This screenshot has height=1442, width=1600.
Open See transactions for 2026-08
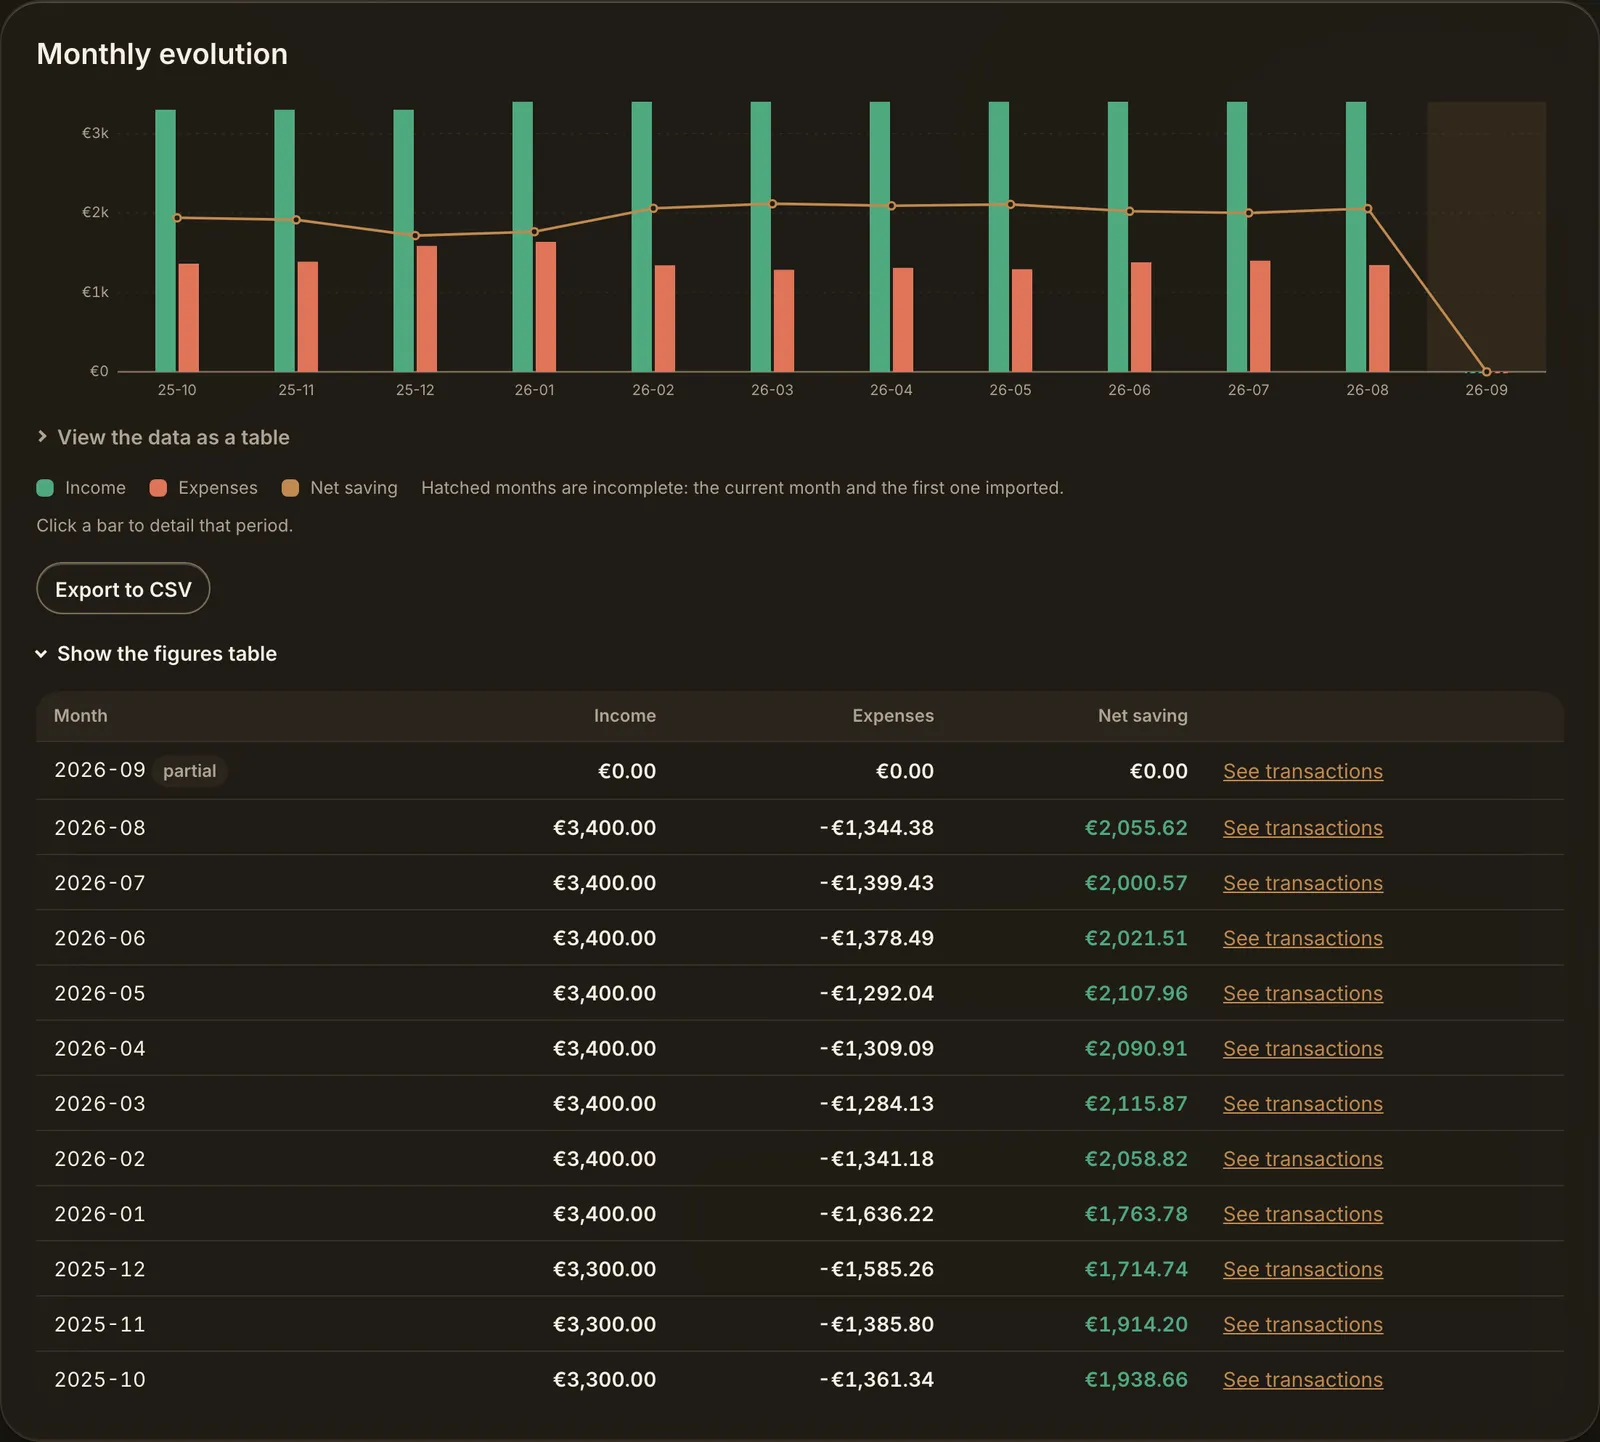(1303, 828)
